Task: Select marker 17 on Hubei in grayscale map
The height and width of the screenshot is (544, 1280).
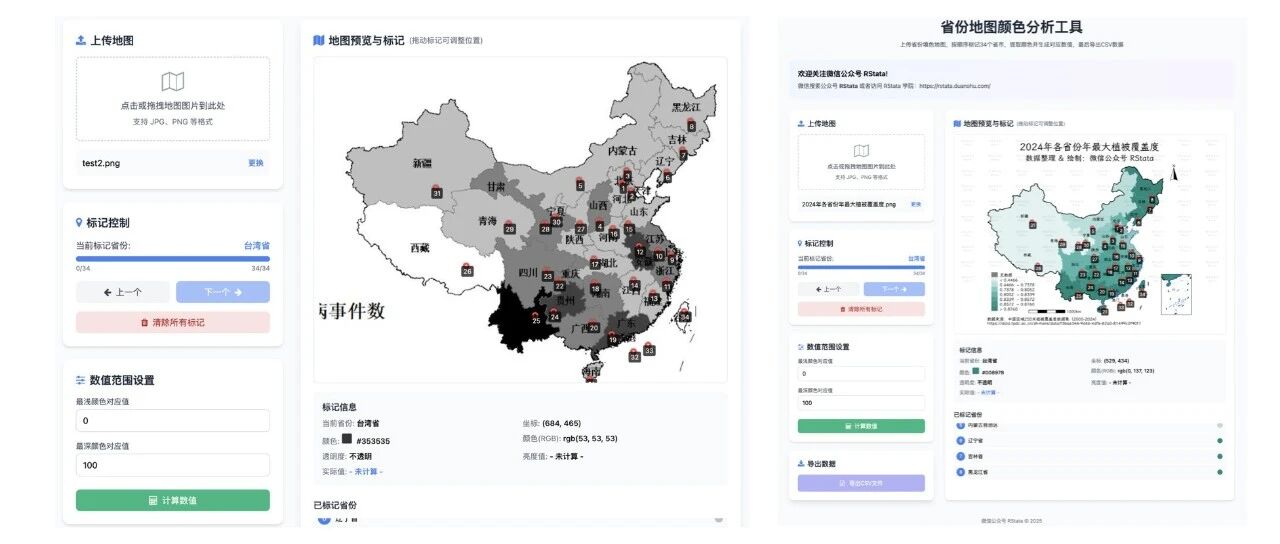Action: pyautogui.click(x=595, y=263)
